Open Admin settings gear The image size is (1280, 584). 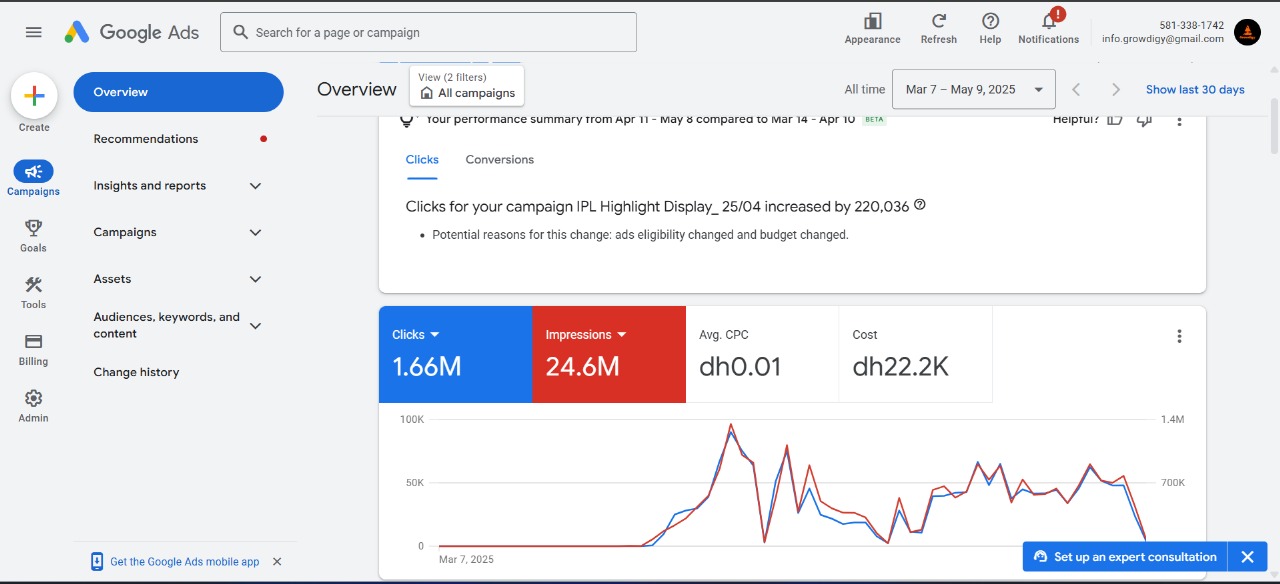pos(33,404)
